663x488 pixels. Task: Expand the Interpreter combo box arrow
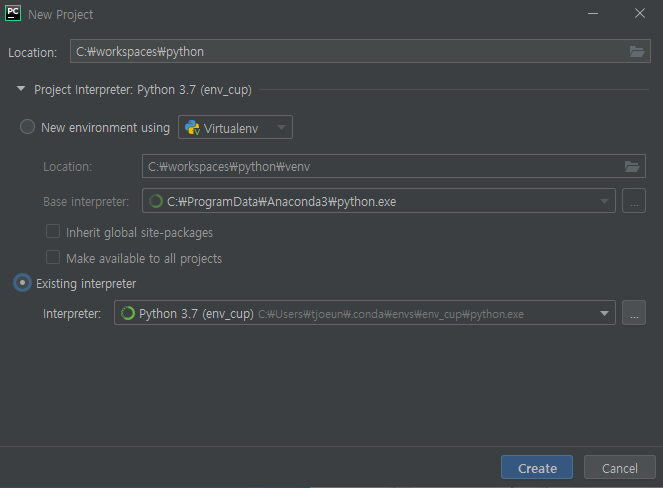pyautogui.click(x=605, y=313)
